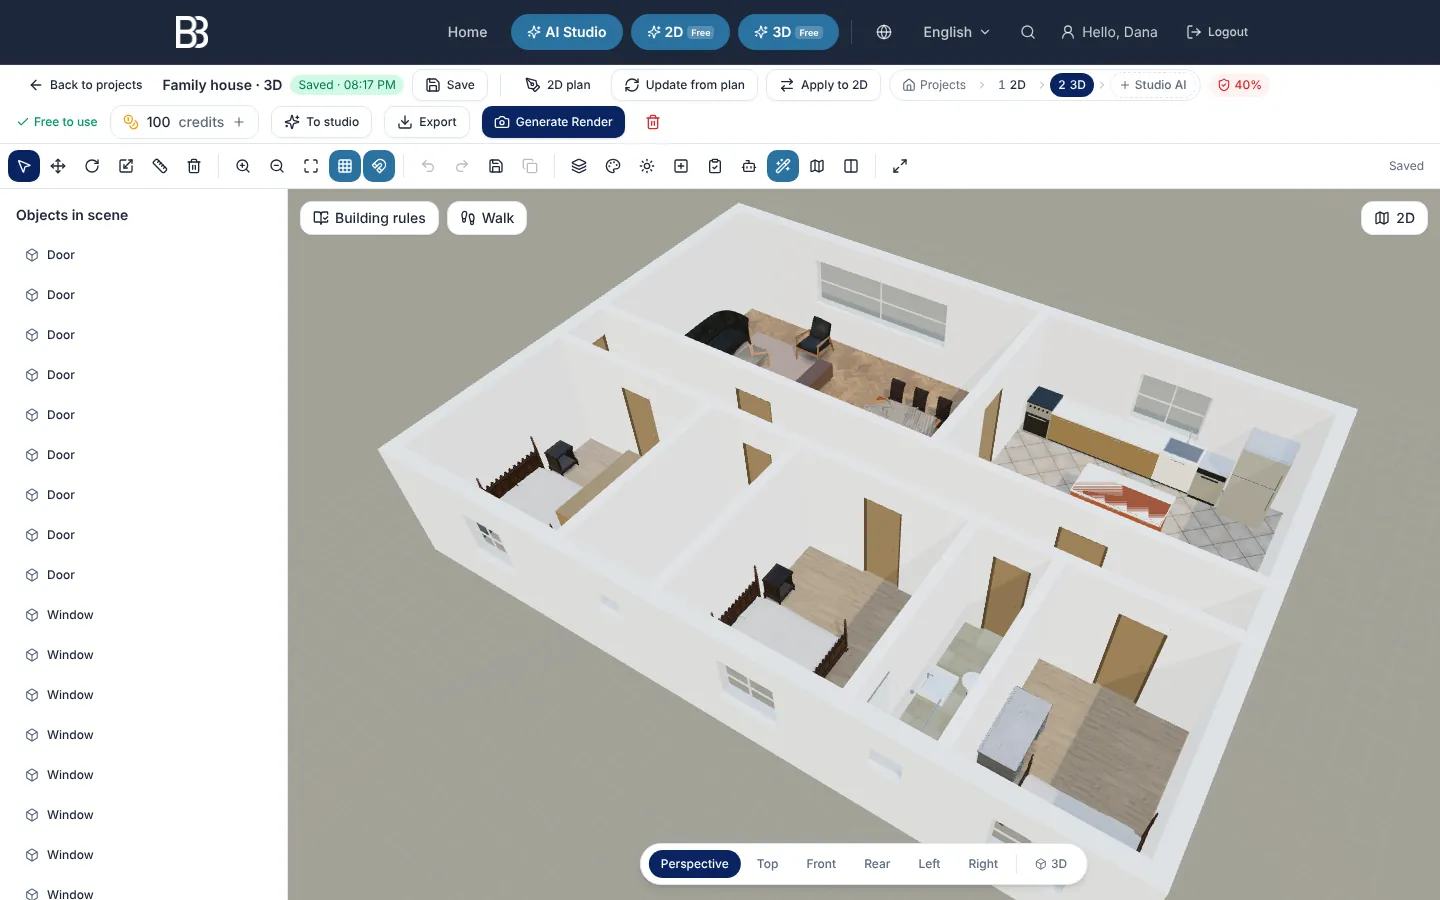Select the Perspective view tab
1440x900 pixels.
click(x=694, y=864)
